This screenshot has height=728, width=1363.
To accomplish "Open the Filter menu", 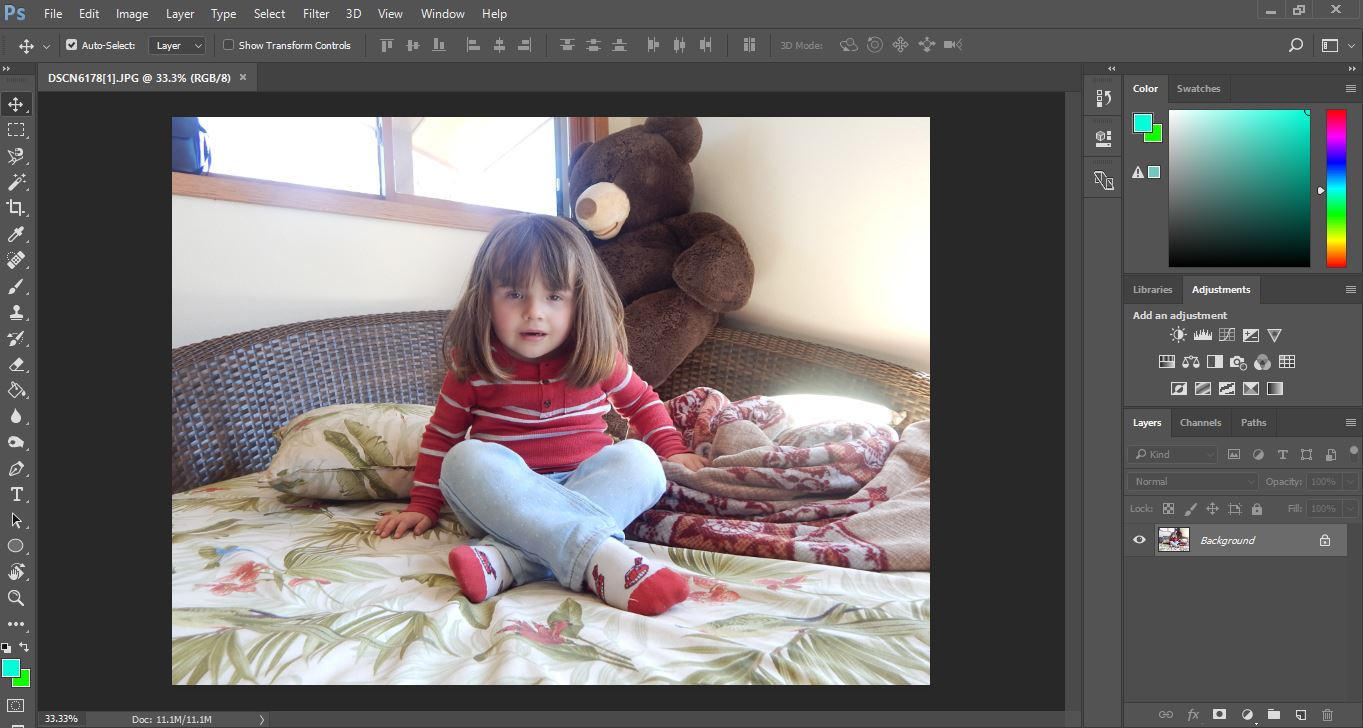I will (316, 14).
